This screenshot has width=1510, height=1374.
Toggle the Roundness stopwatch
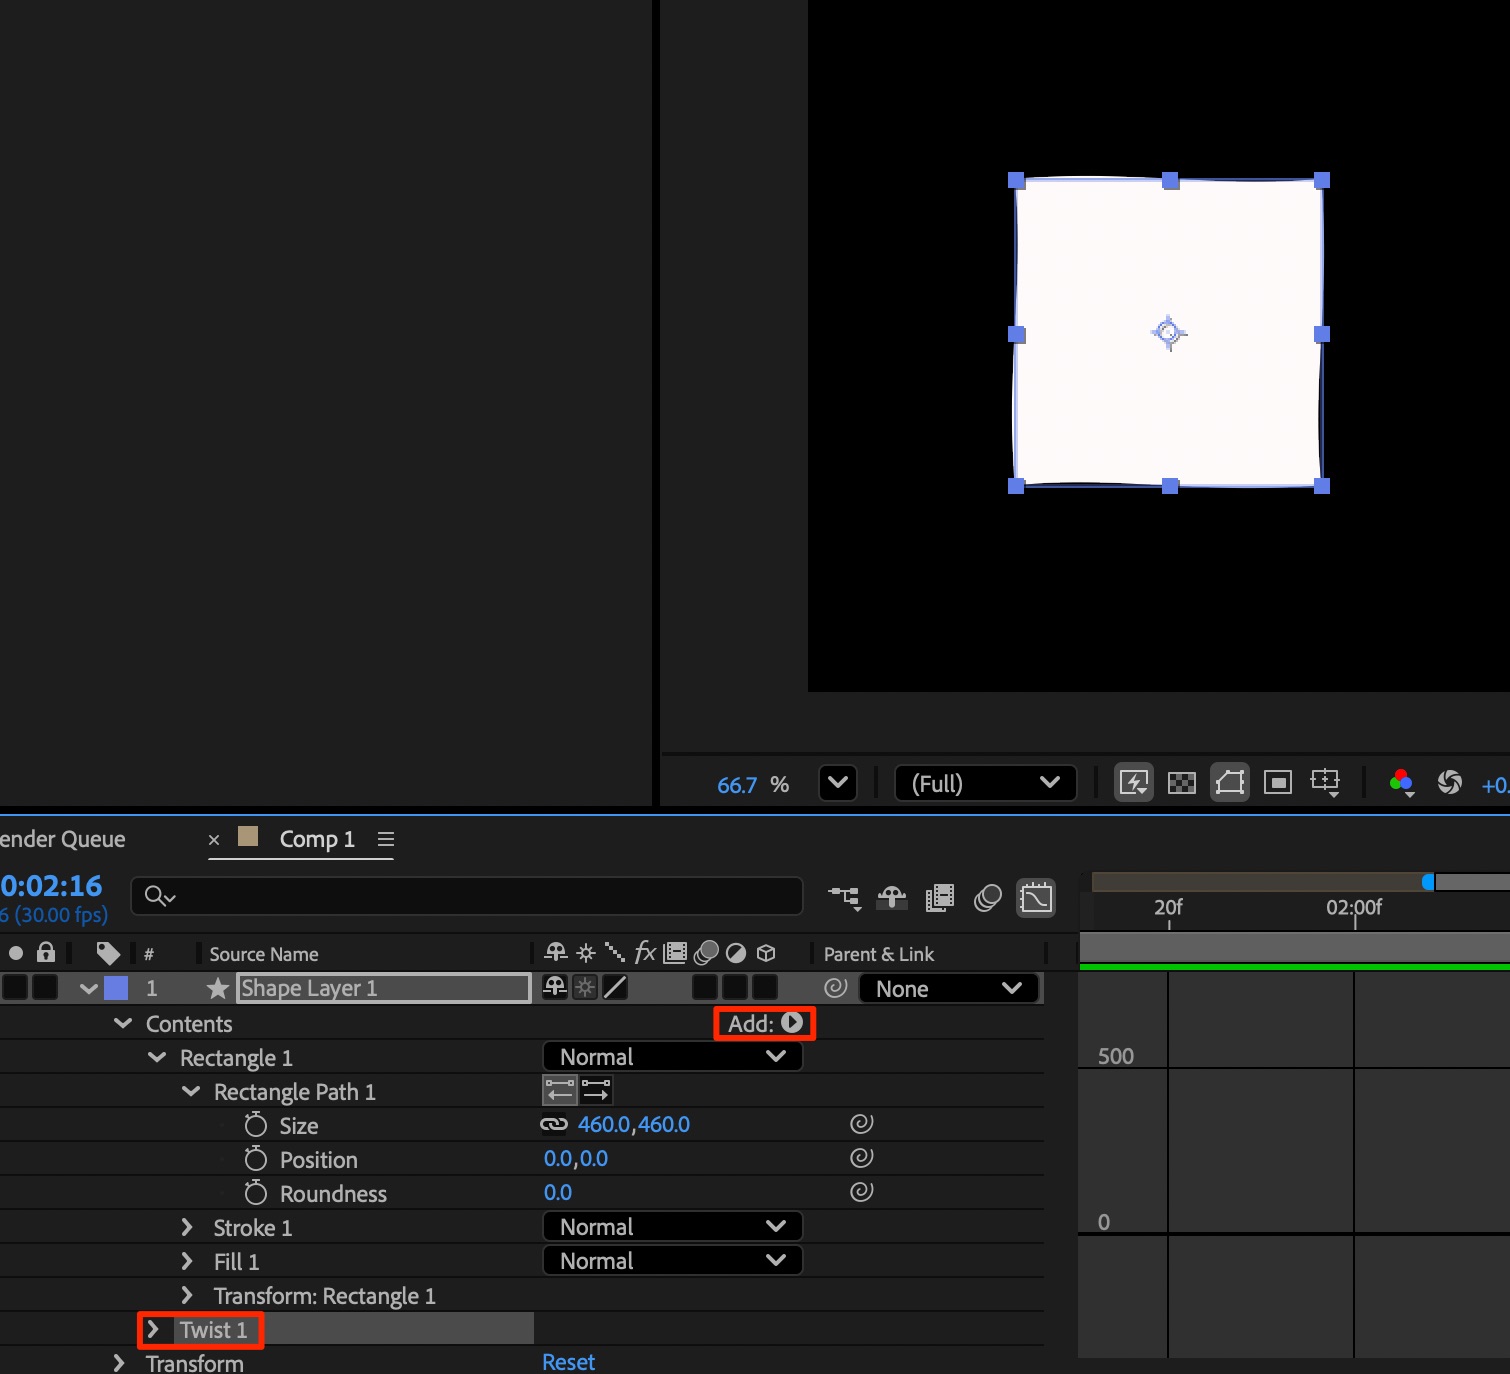[256, 1193]
